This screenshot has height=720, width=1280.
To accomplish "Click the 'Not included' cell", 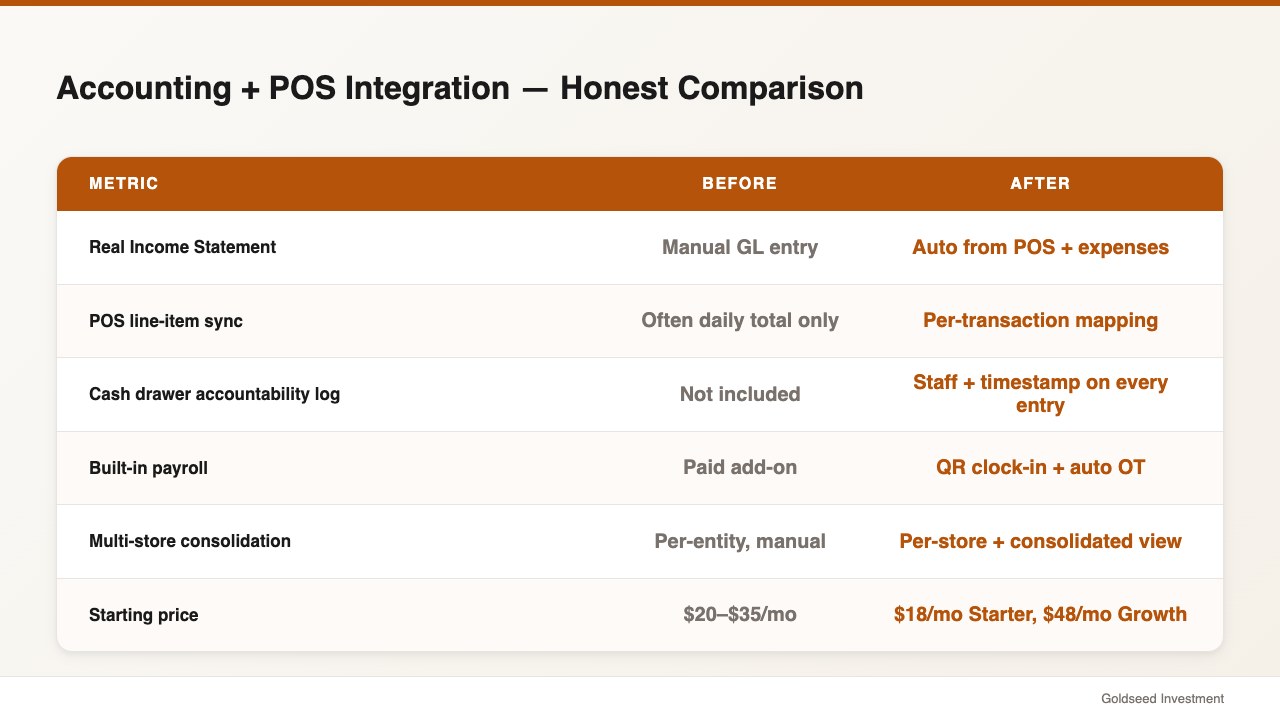I will coord(740,394).
